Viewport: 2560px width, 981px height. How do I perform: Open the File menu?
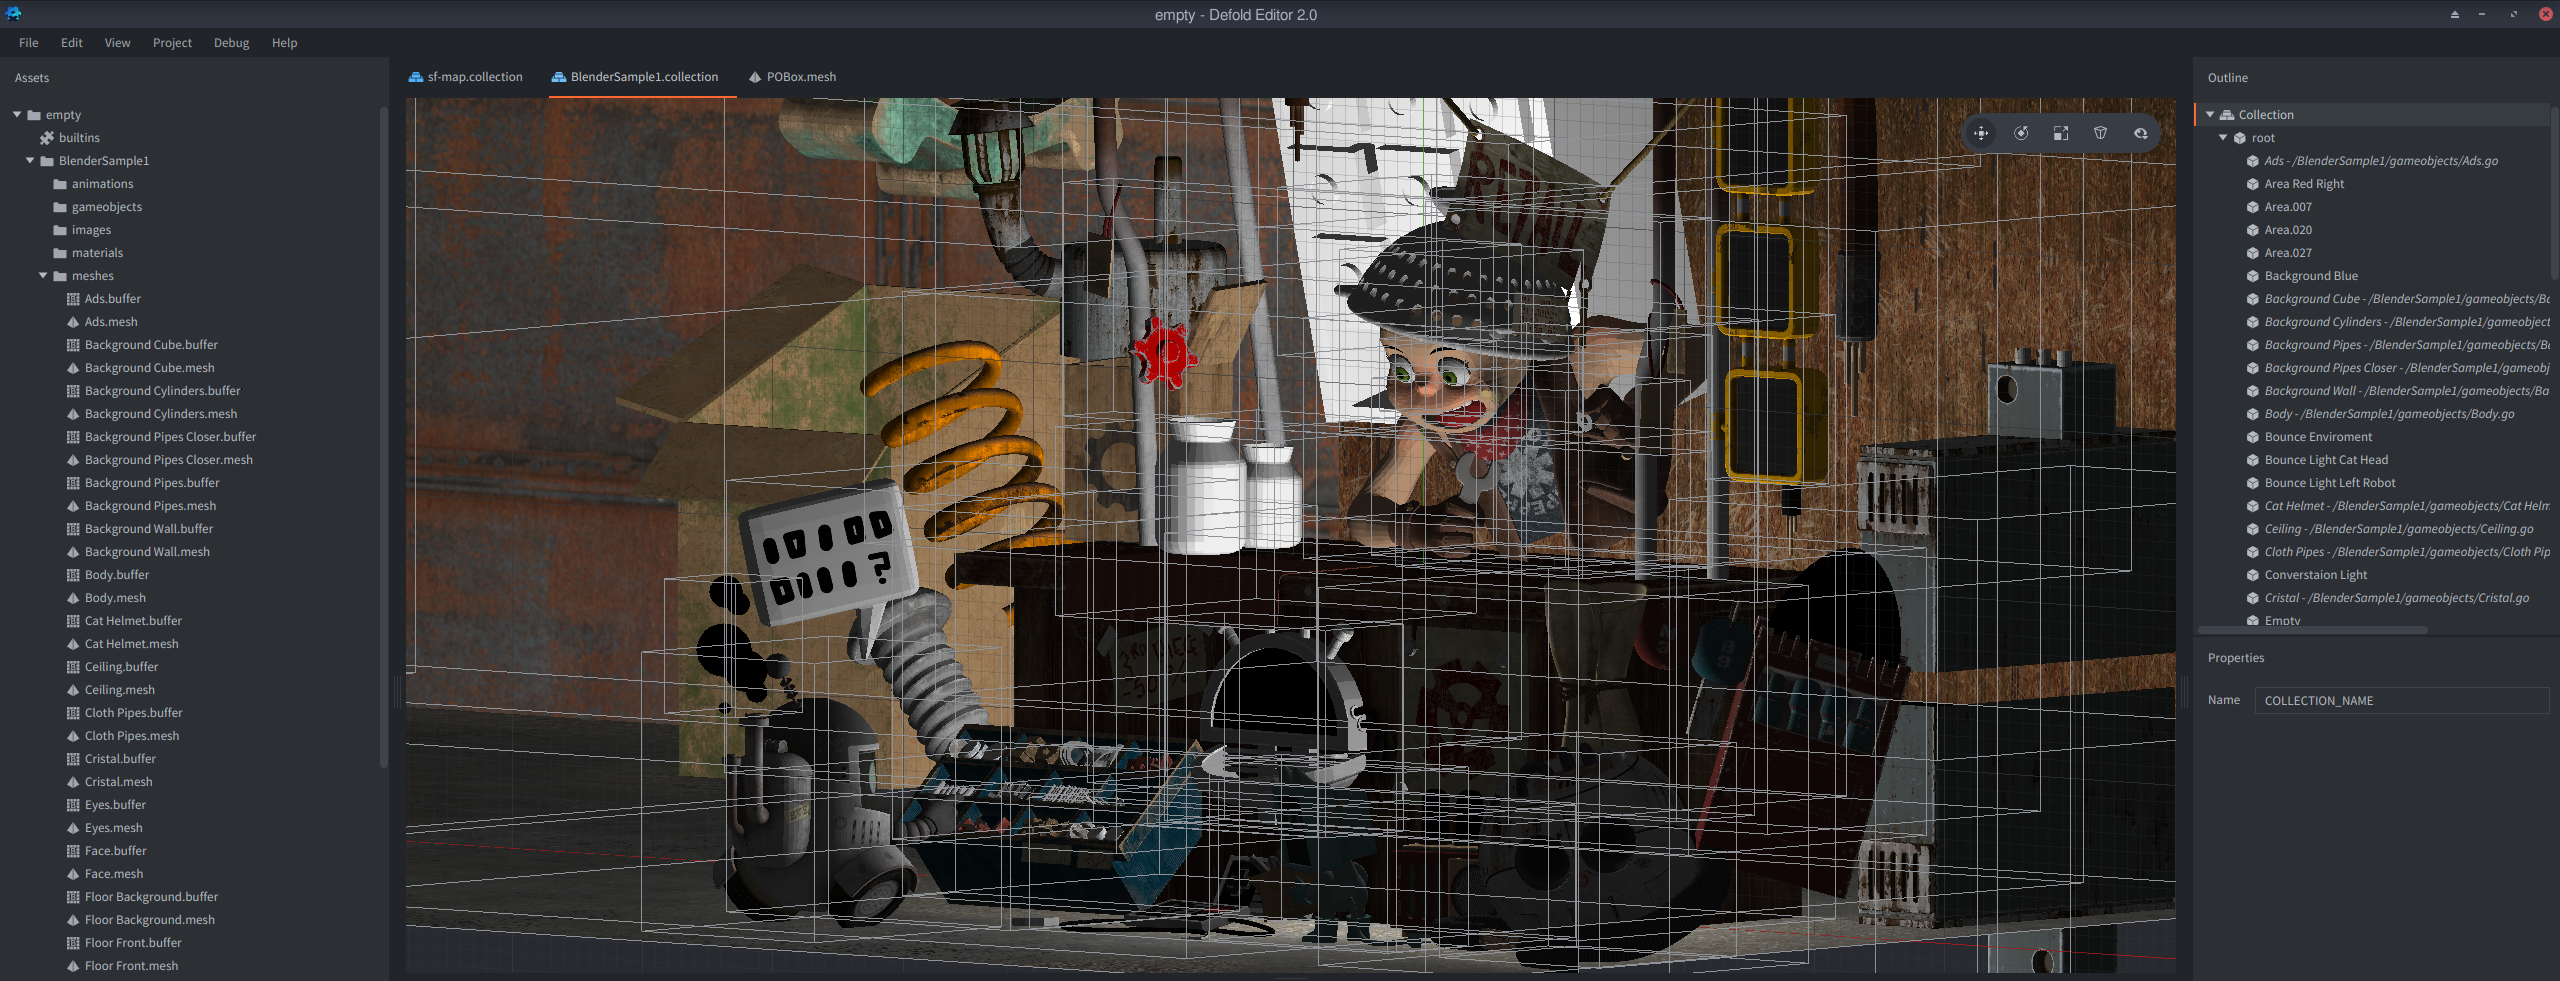pyautogui.click(x=29, y=43)
